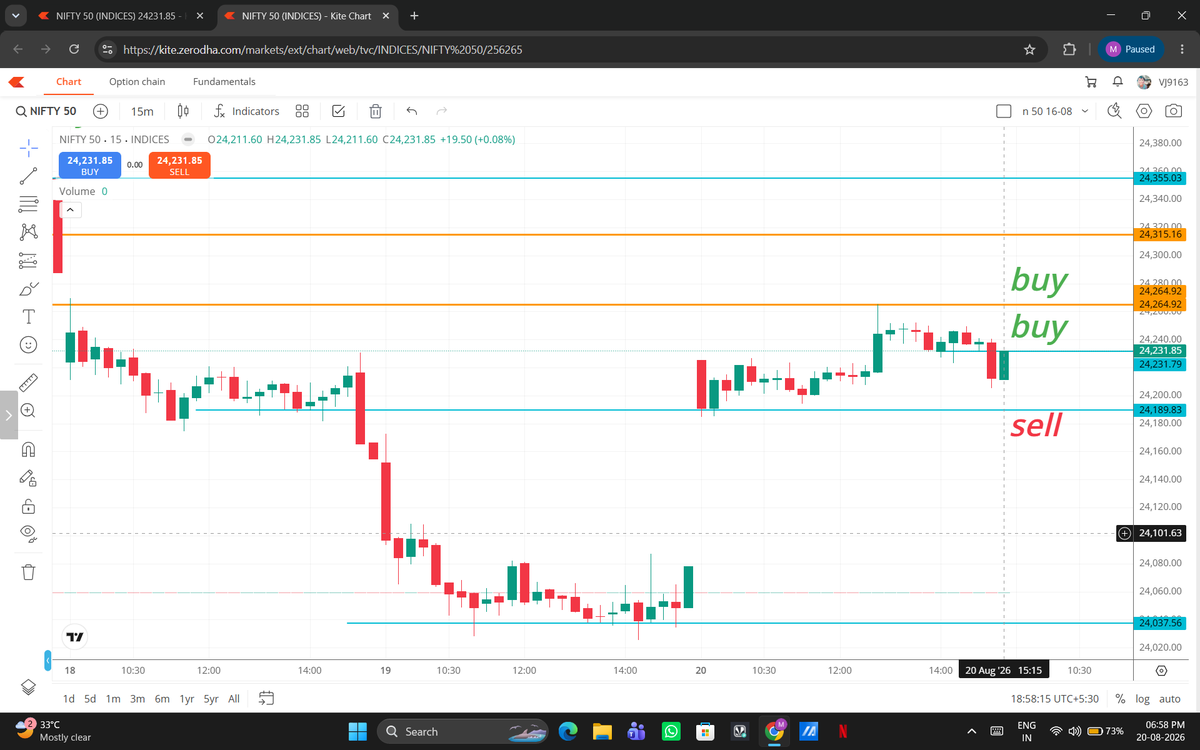Redo the chart action

coord(441,111)
